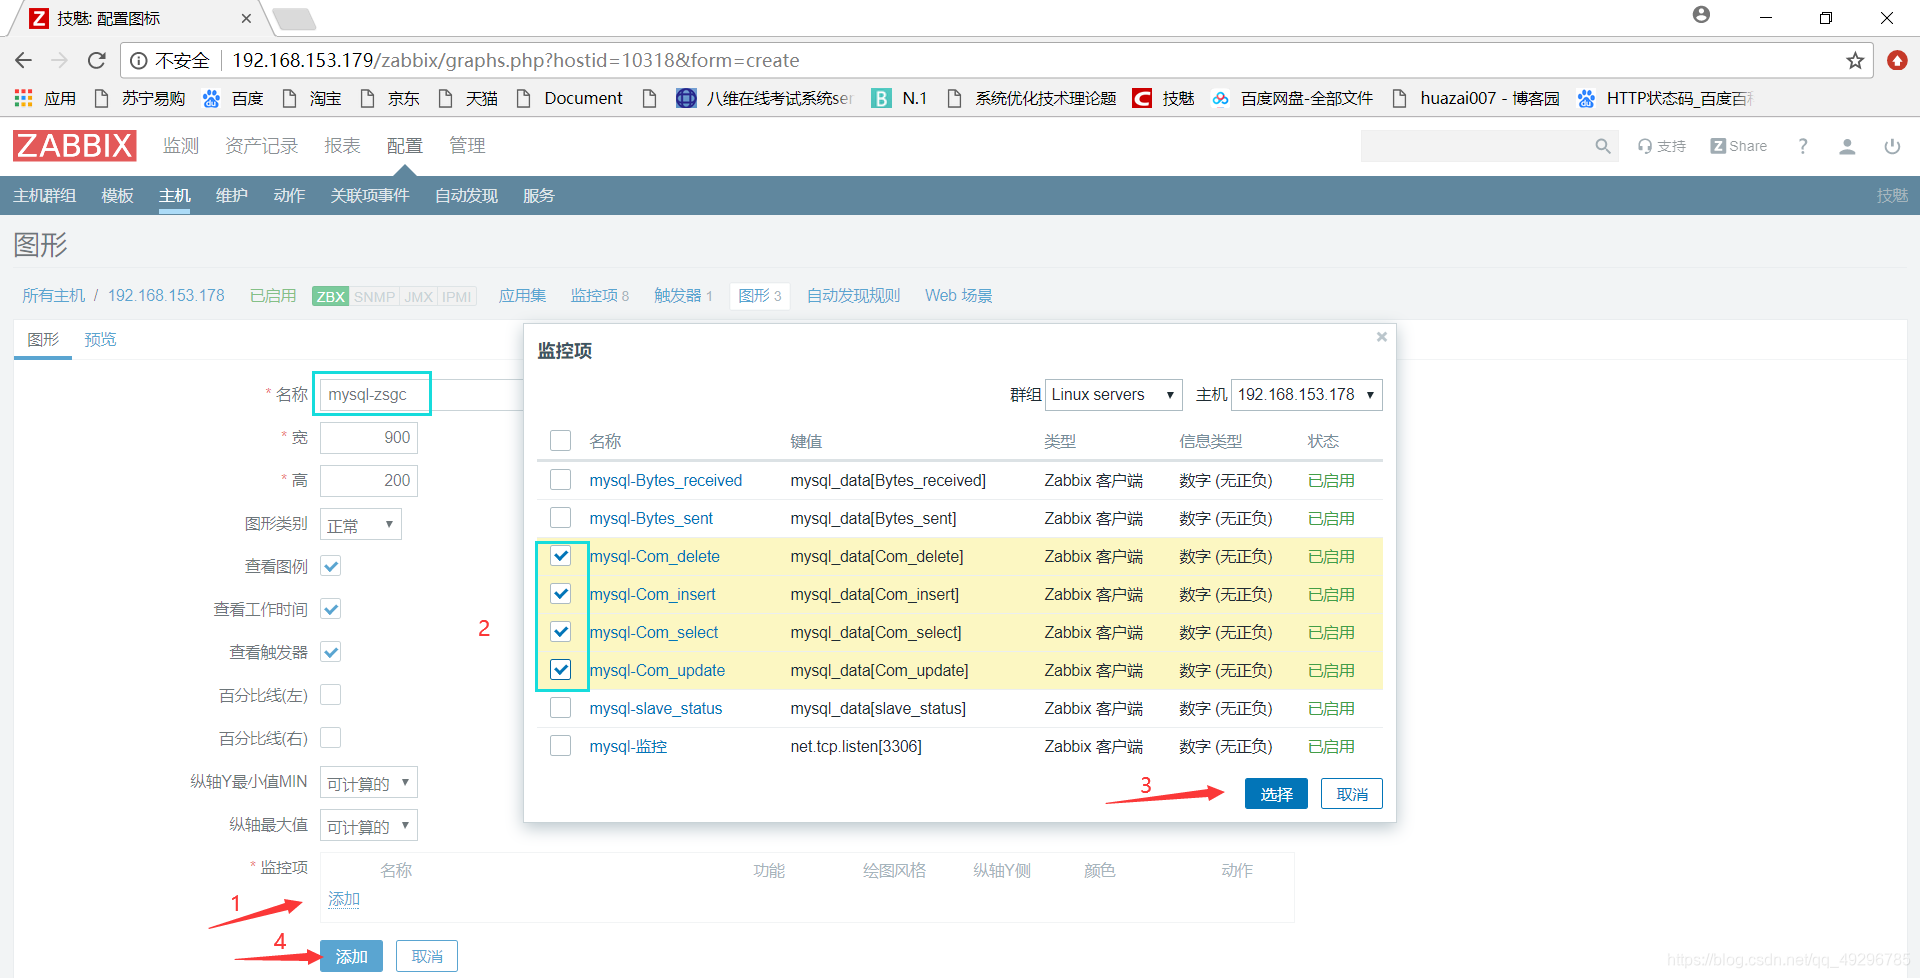Check the mysql-slave_status row checkbox
The height and width of the screenshot is (978, 1920).
561,708
